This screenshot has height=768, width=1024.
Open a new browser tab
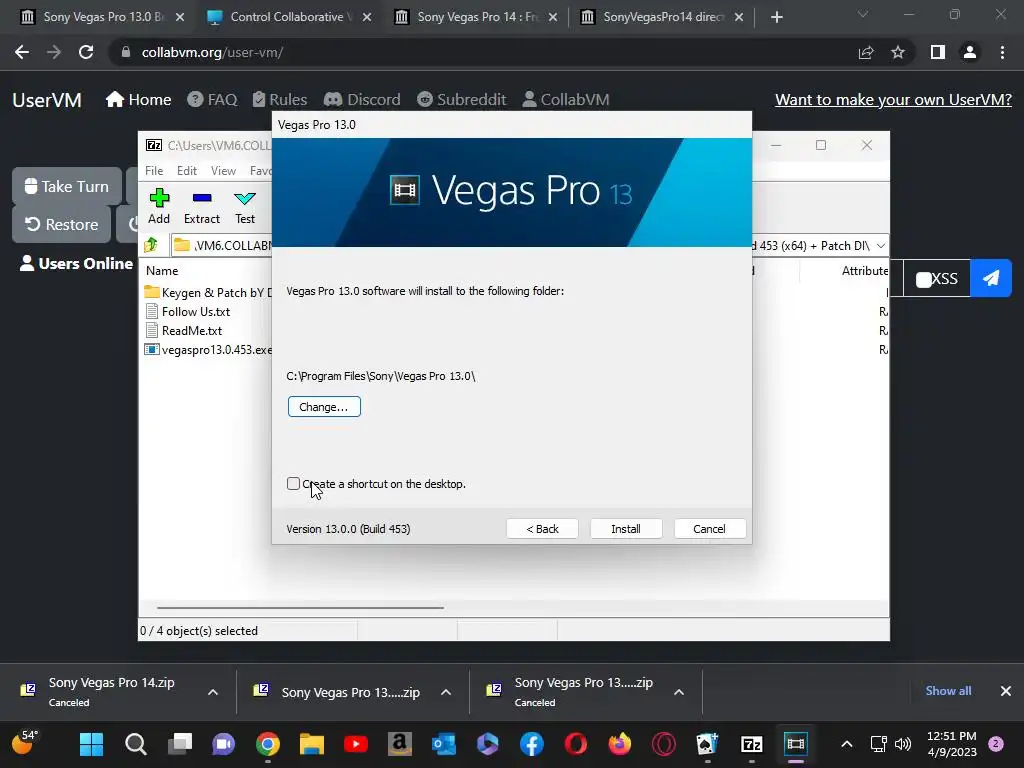click(x=776, y=17)
